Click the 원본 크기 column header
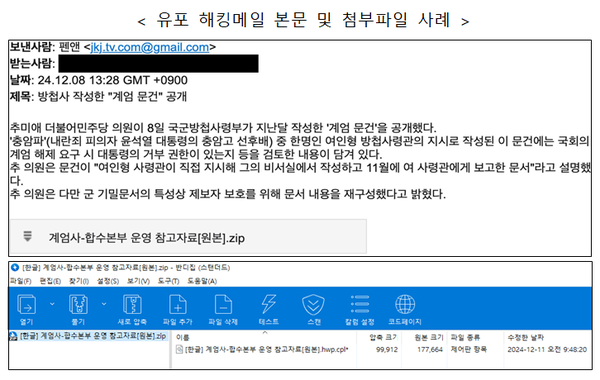 coord(429,338)
